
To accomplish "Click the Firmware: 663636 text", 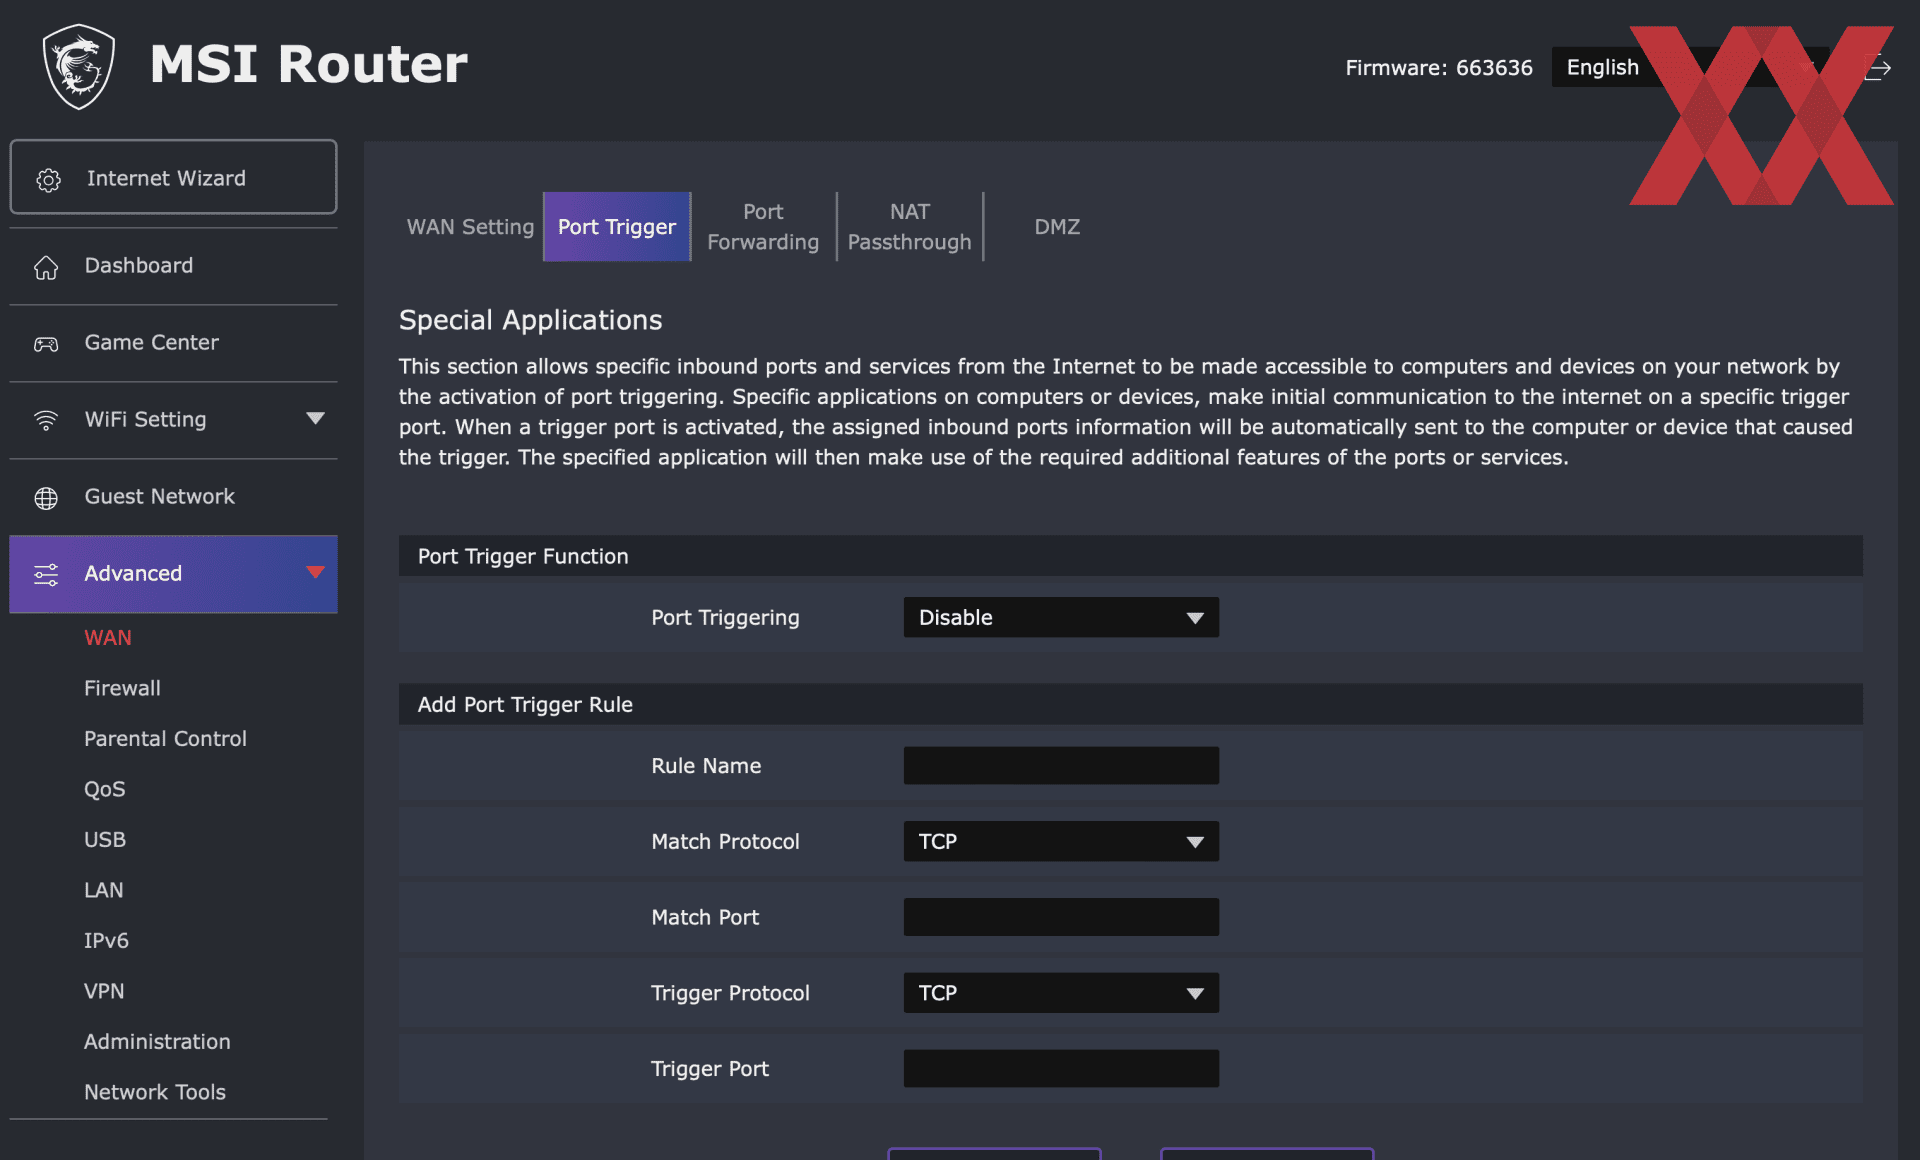I will (x=1438, y=67).
